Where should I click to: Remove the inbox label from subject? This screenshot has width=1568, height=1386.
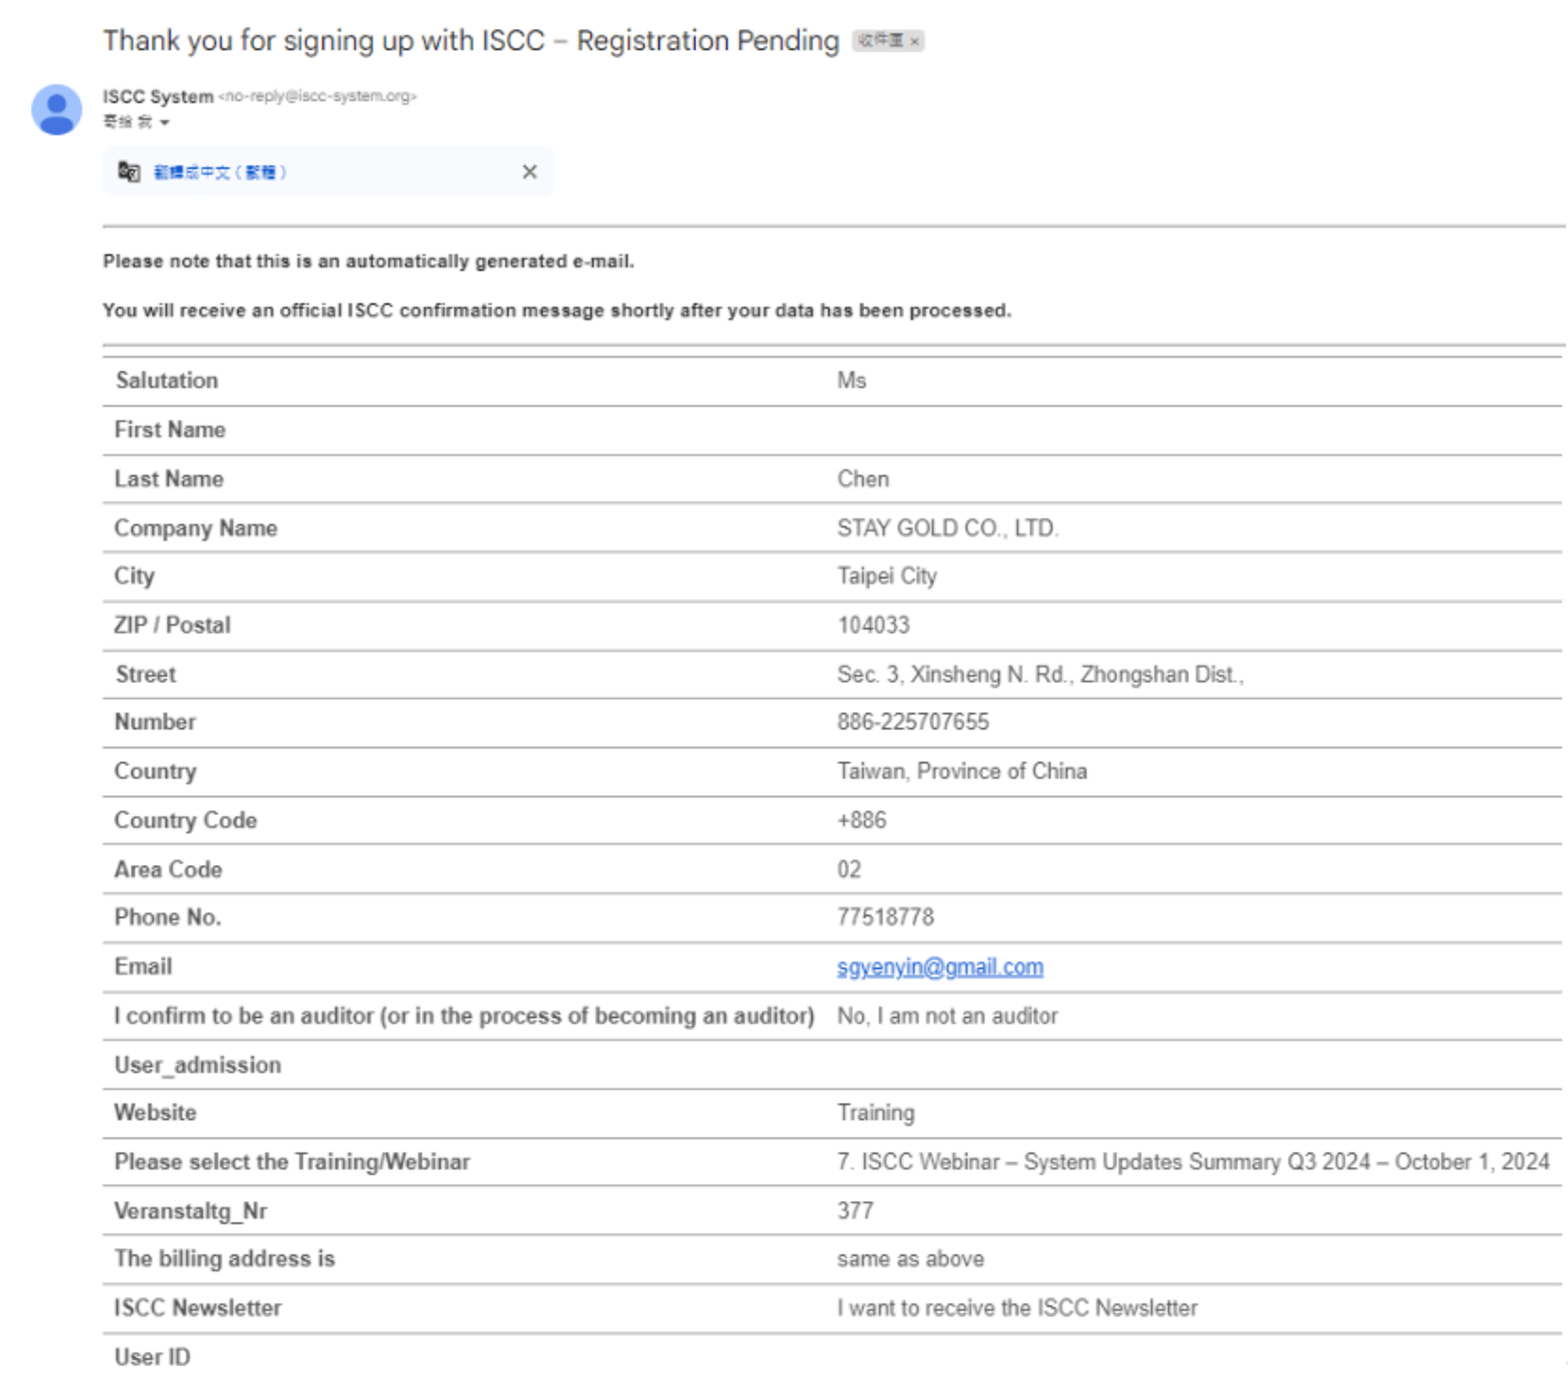click(x=914, y=41)
